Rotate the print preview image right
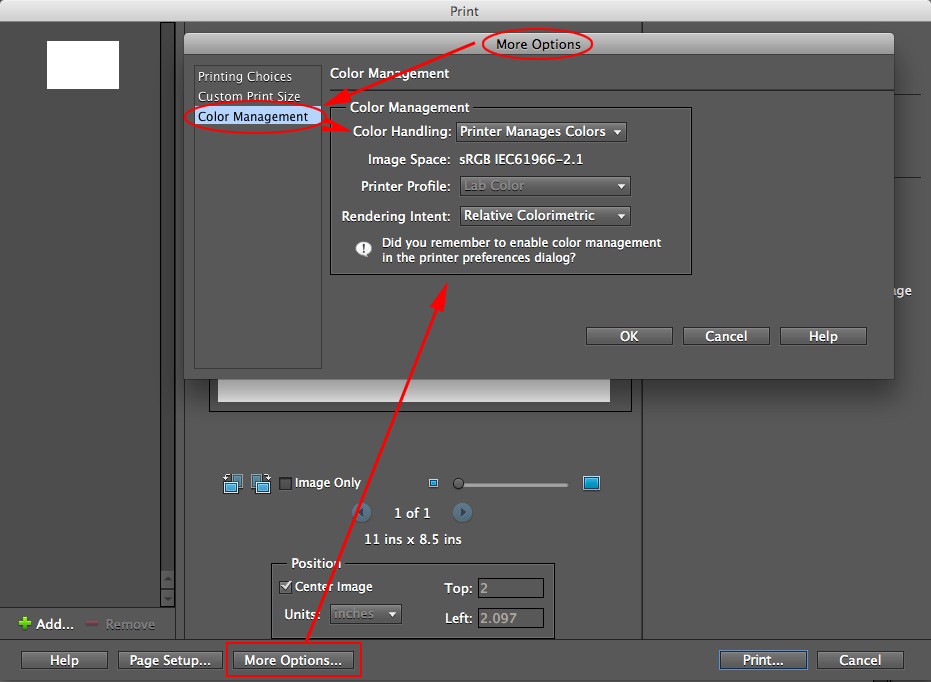931x682 pixels. pyautogui.click(x=262, y=483)
